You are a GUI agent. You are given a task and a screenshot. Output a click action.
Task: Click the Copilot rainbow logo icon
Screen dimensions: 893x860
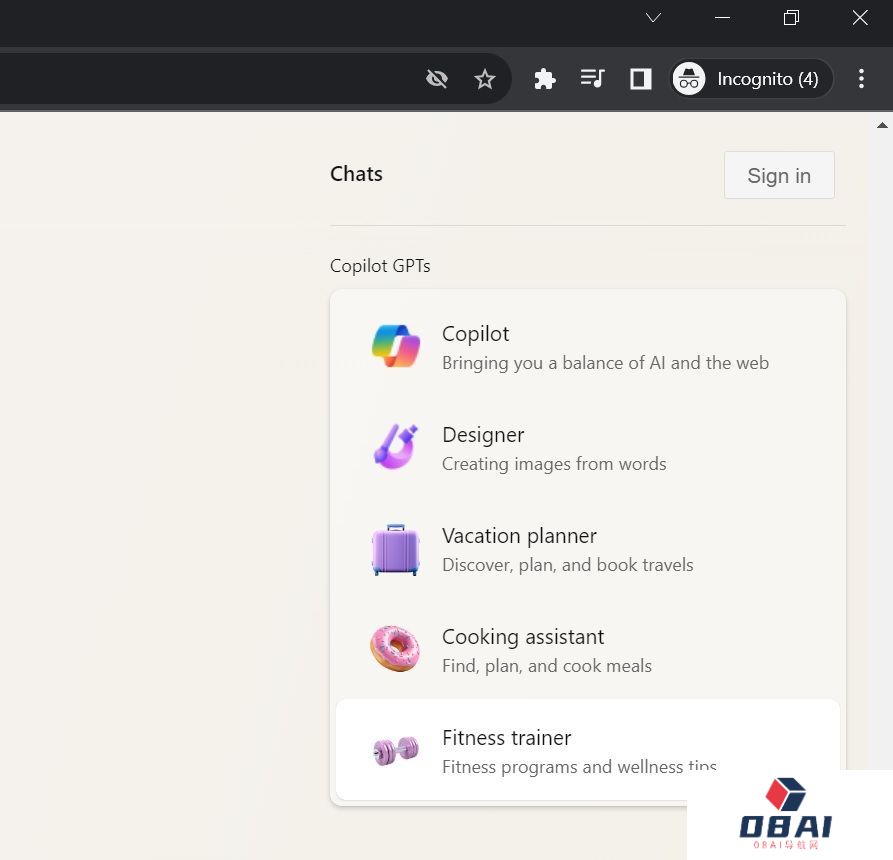pyautogui.click(x=396, y=346)
